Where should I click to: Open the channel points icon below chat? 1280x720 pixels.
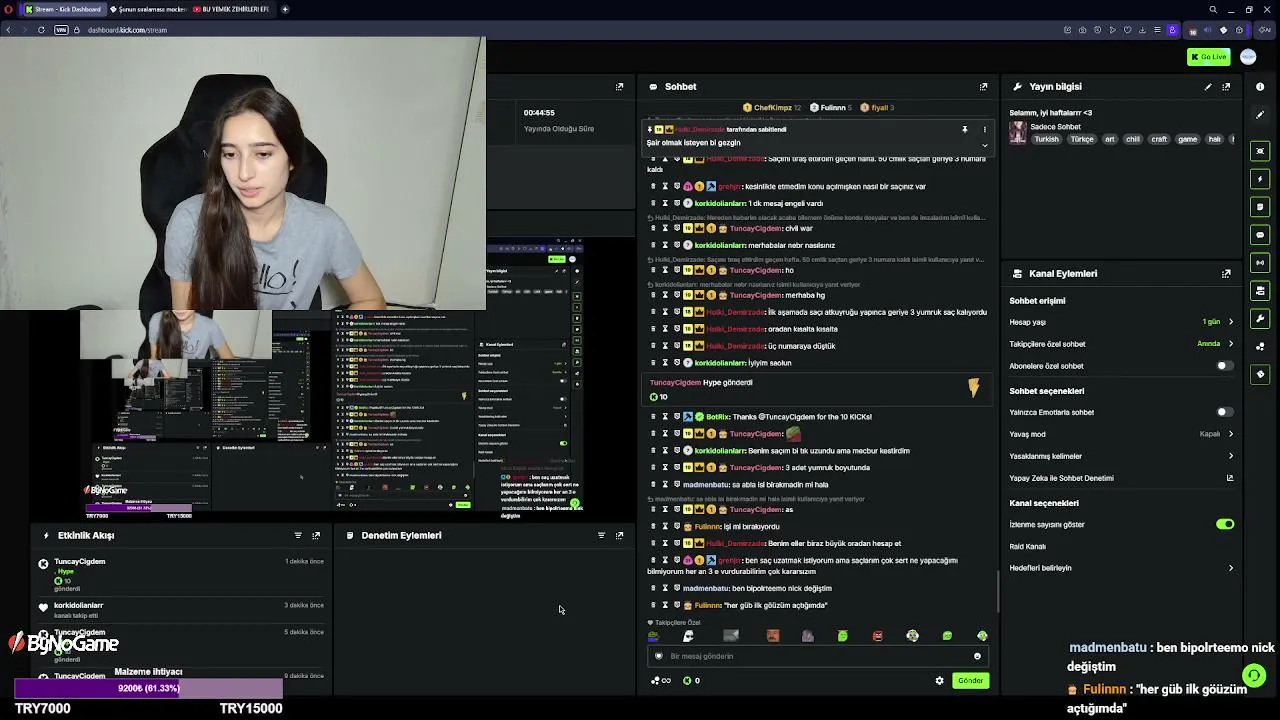[x=661, y=681]
